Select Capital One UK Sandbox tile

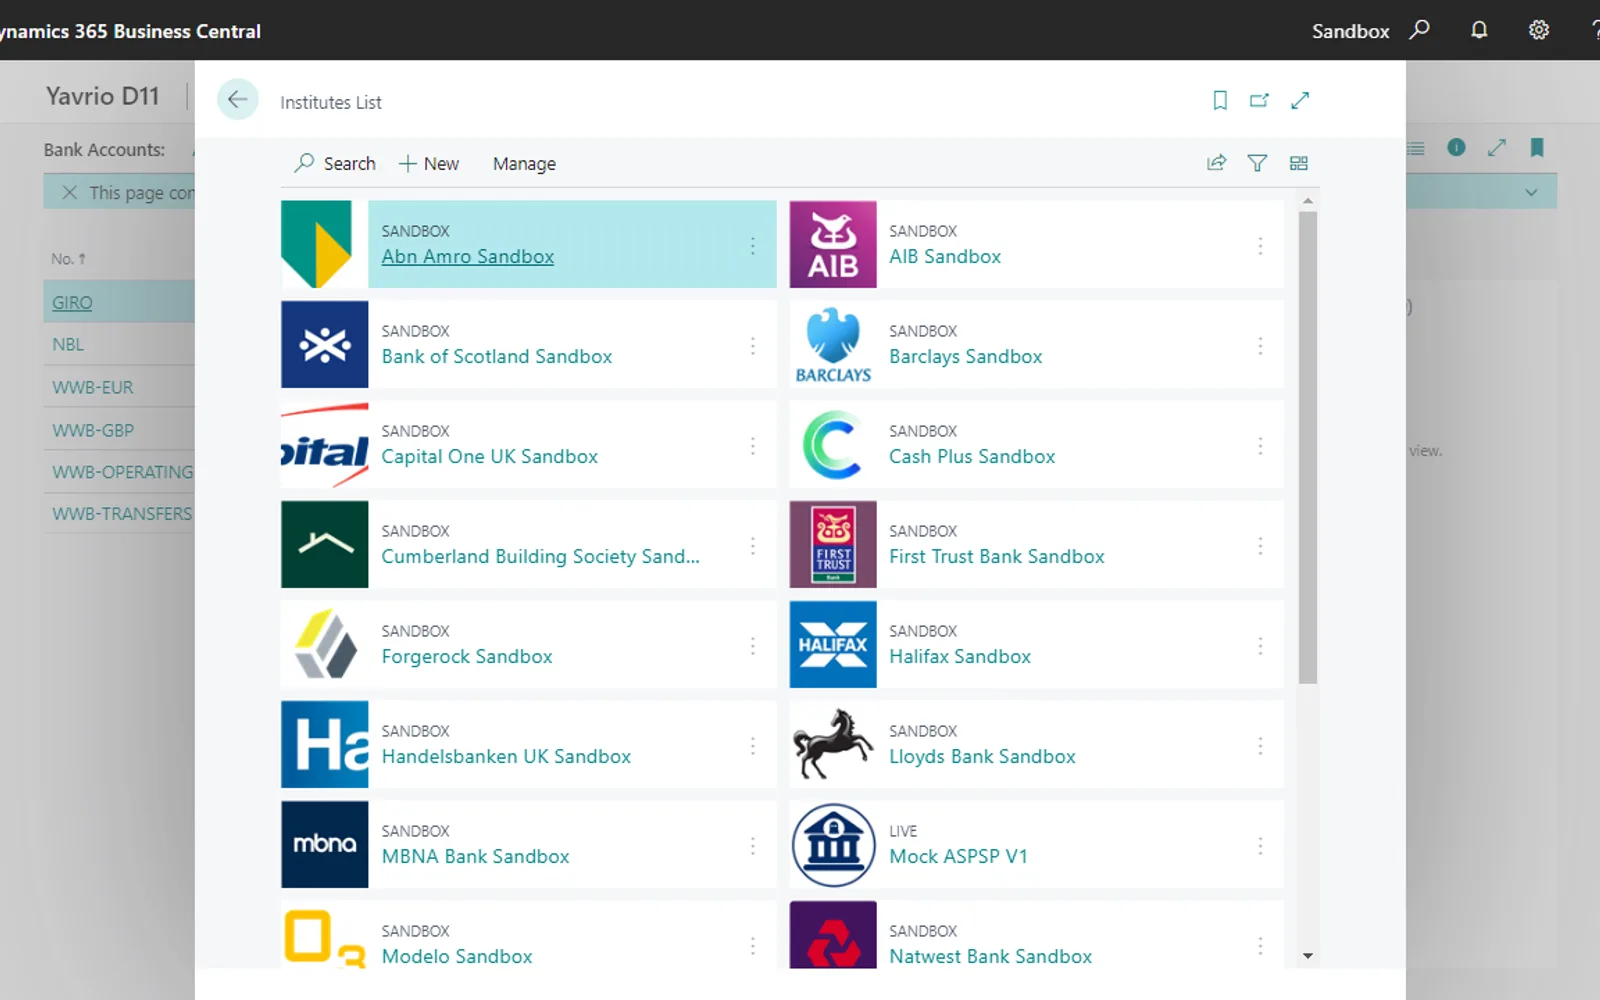click(x=528, y=444)
